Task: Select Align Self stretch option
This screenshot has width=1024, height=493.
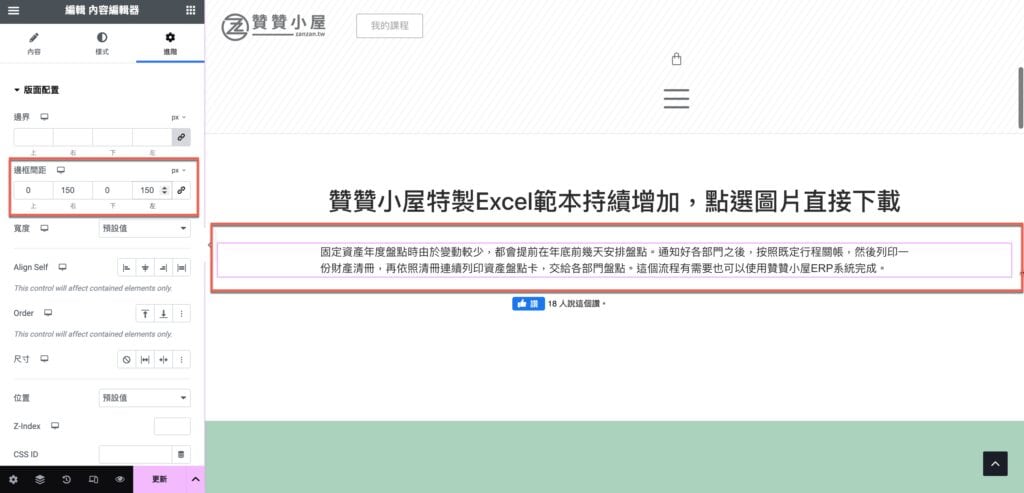Action: (x=182, y=268)
